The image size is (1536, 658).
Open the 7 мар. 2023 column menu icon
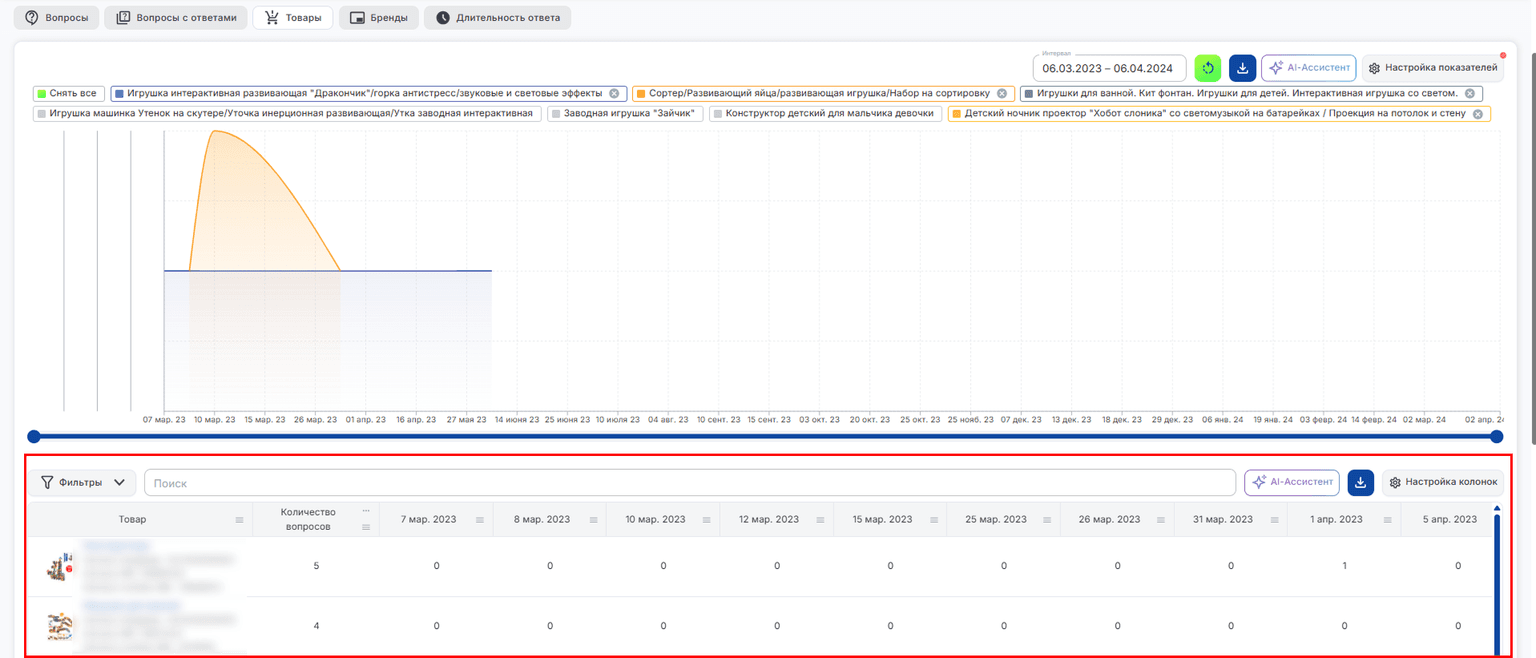[x=480, y=520]
